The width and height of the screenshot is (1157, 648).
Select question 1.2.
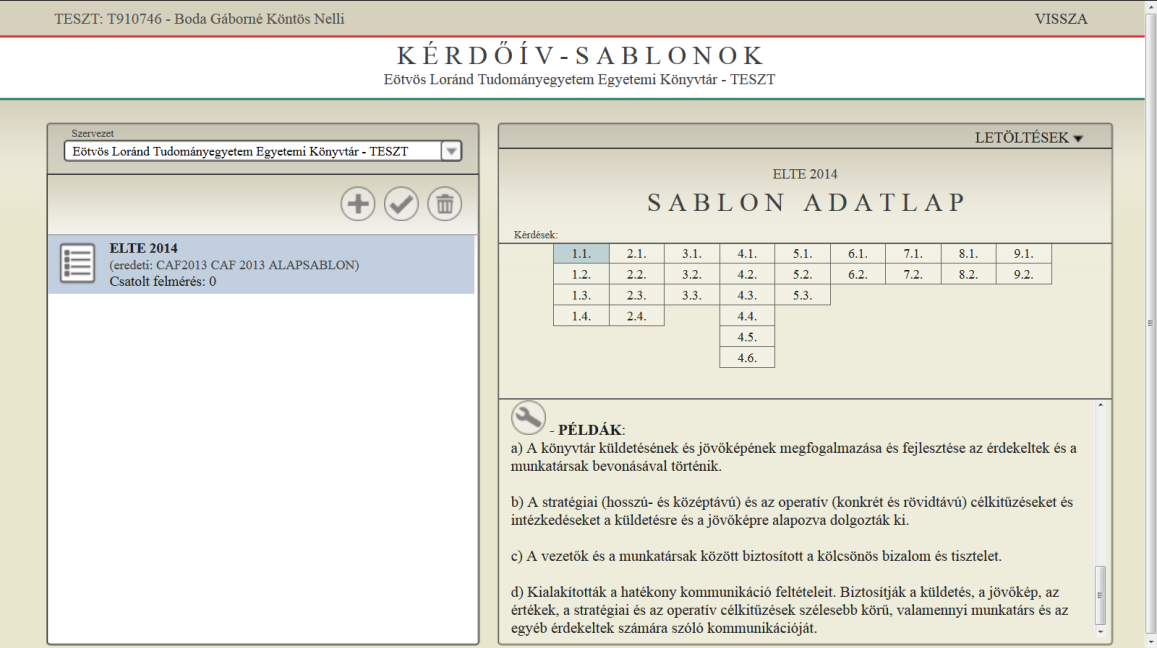581,275
